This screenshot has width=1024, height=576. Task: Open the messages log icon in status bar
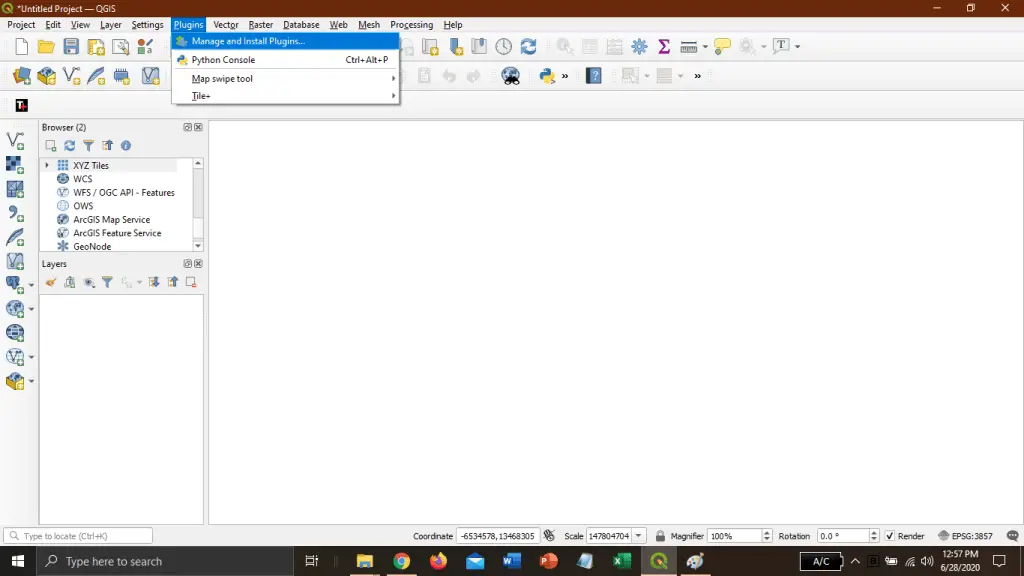[x=1012, y=536]
